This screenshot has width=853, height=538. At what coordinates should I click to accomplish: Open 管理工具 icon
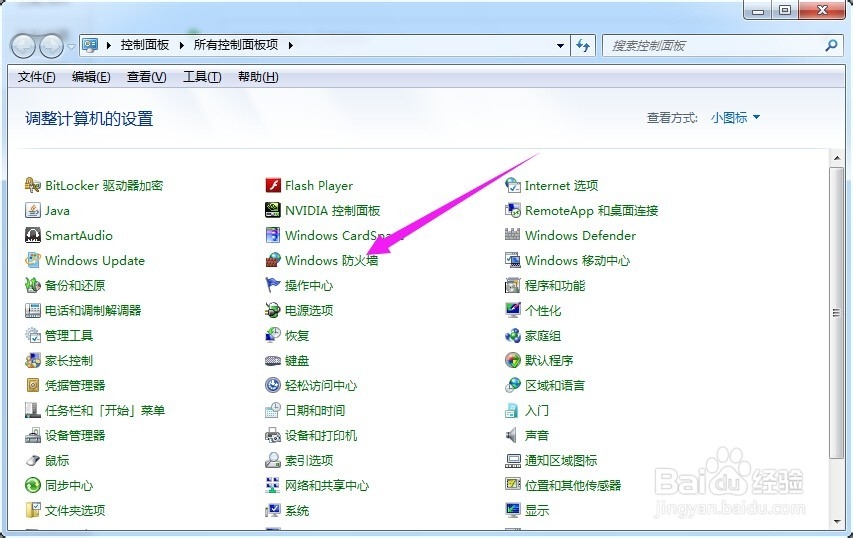click(33, 336)
